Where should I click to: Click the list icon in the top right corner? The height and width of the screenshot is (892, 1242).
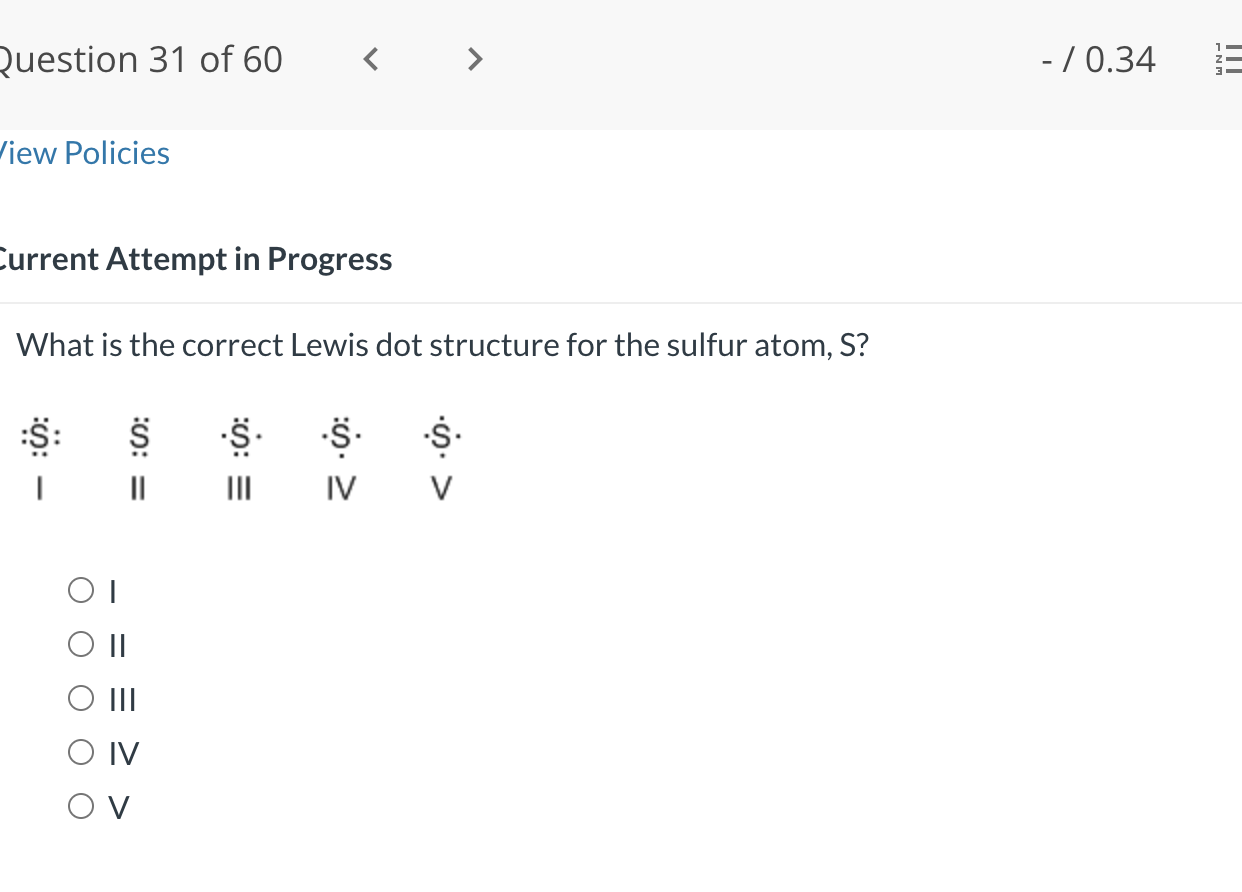1230,59
